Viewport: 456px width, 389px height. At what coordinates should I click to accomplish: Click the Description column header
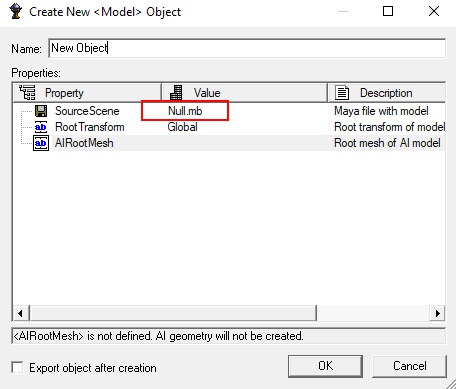tap(386, 93)
